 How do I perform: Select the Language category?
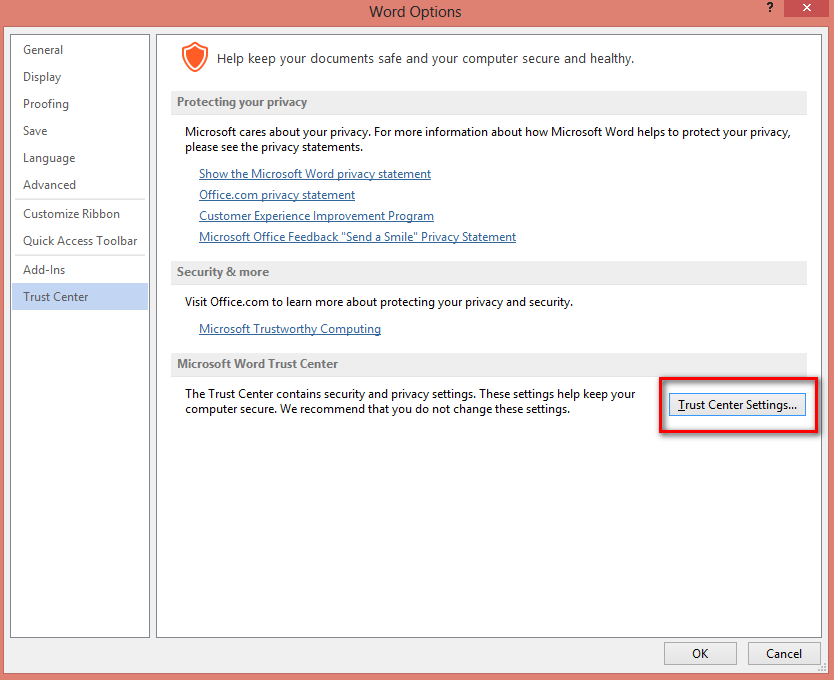pos(80,158)
